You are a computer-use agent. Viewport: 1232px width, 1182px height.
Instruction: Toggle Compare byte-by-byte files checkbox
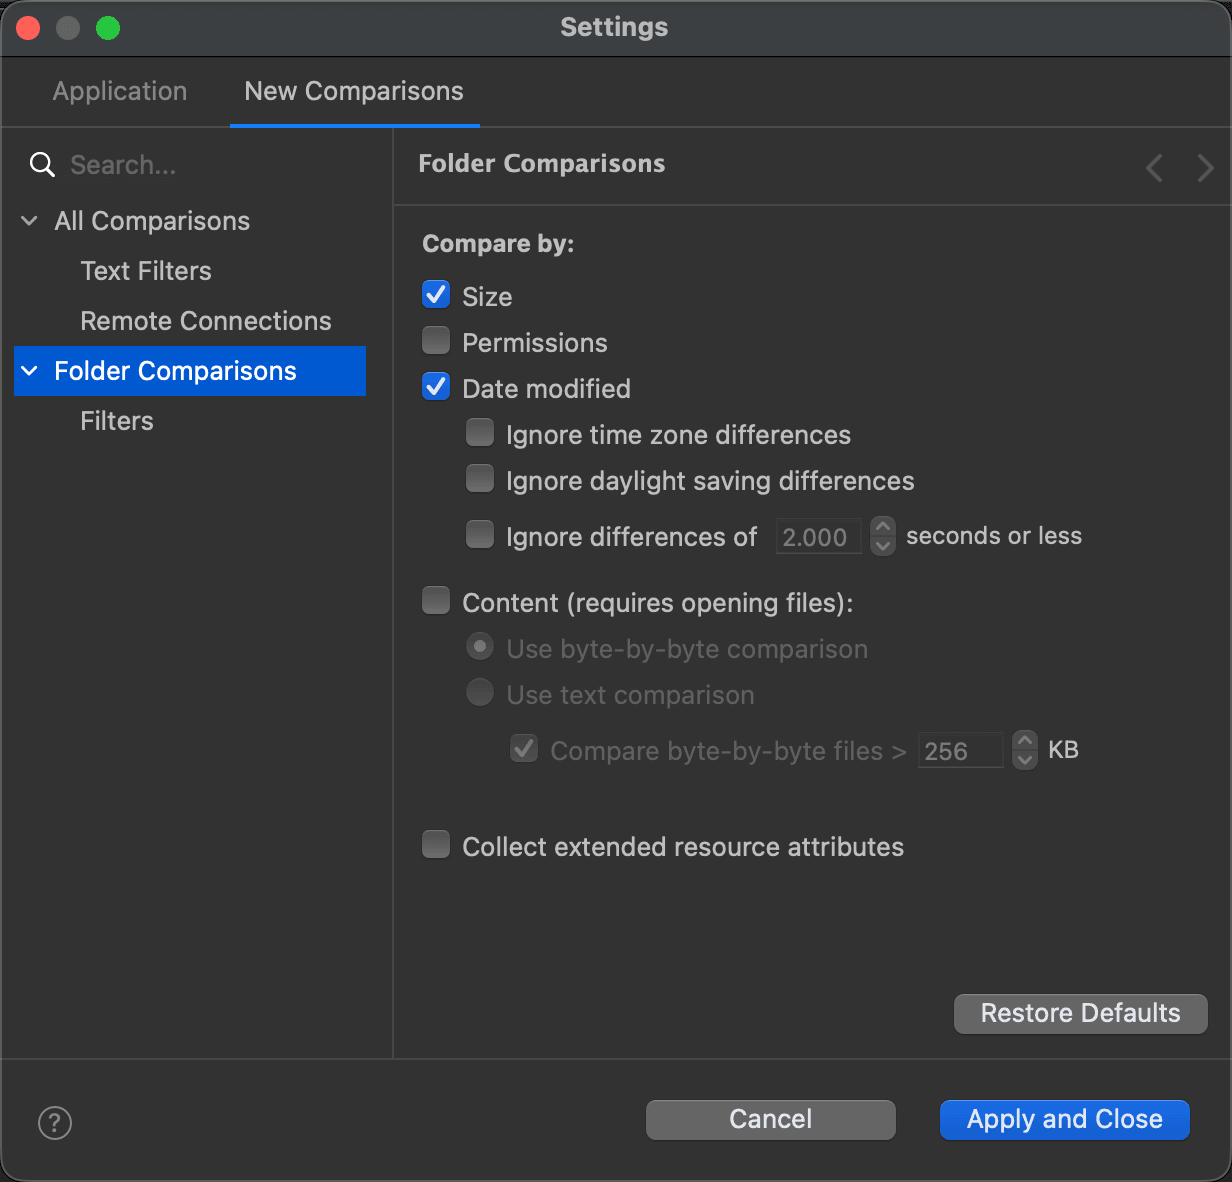(524, 749)
